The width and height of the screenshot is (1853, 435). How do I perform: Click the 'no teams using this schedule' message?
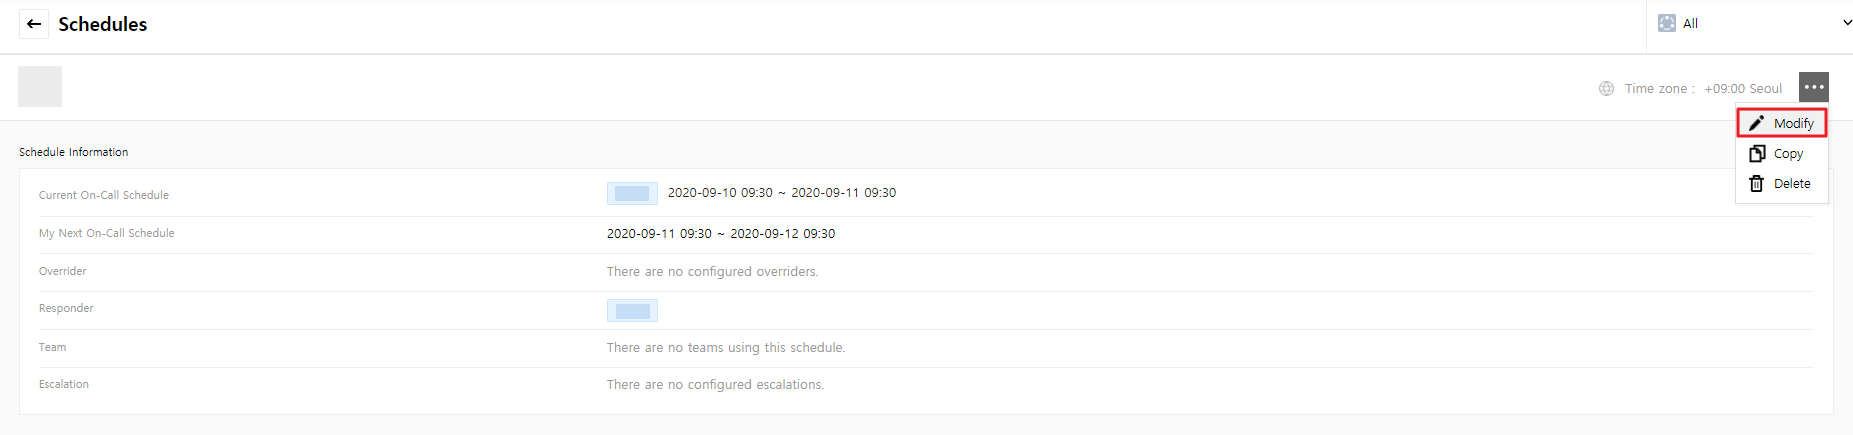(x=725, y=348)
